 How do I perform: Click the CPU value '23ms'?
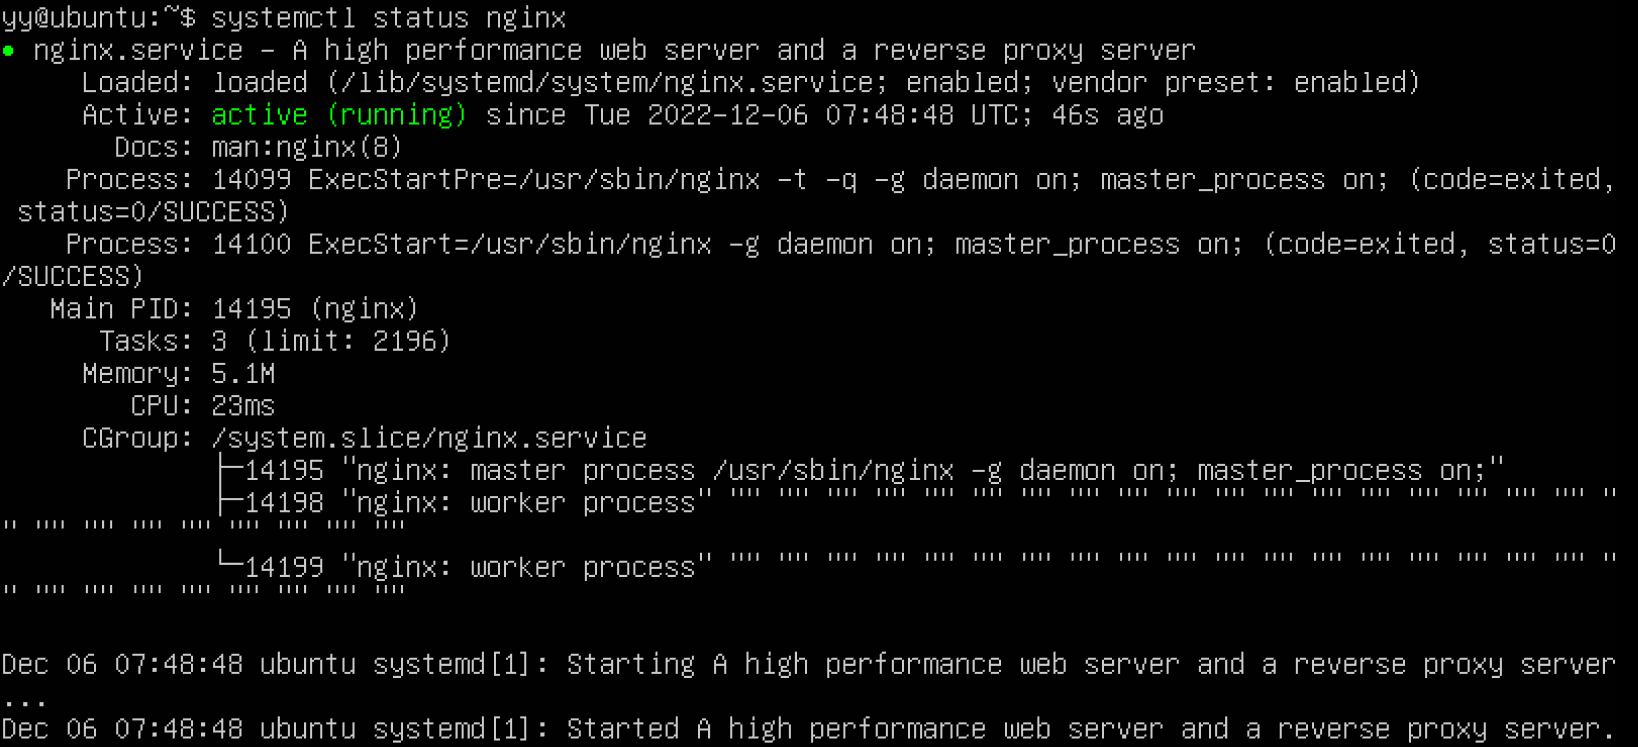click(243, 406)
